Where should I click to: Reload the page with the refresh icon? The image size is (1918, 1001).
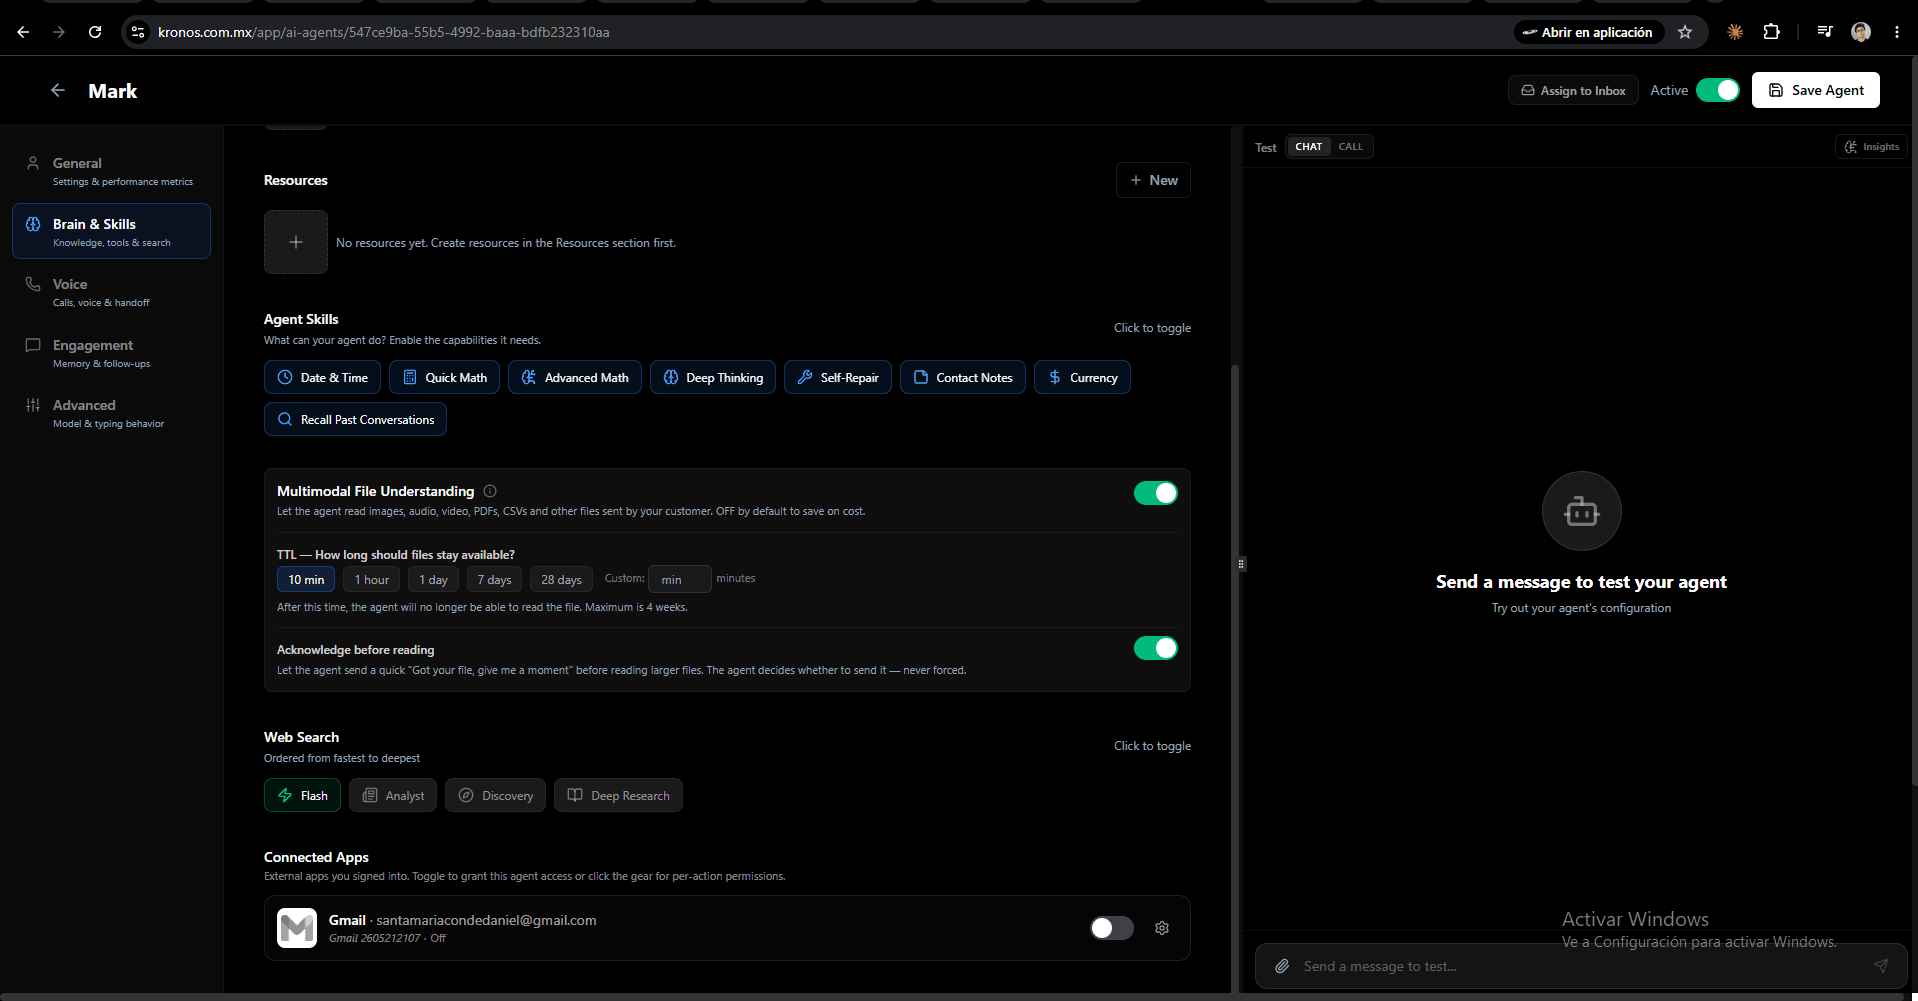(95, 32)
